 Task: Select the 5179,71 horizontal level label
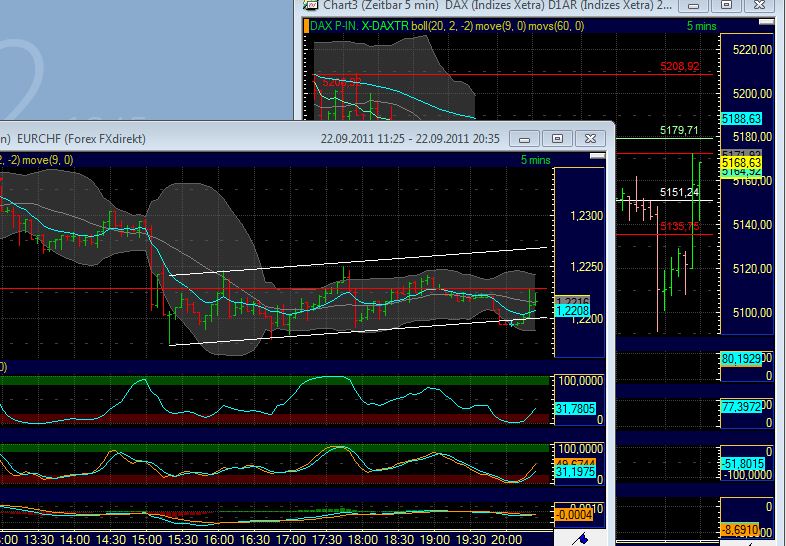click(x=680, y=131)
